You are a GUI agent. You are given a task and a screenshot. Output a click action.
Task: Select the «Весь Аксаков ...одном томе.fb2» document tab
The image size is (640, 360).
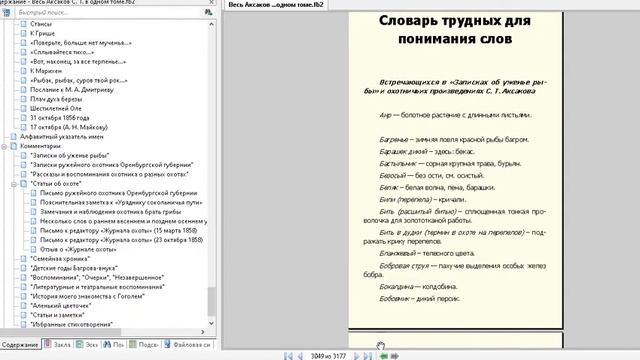(276, 5)
